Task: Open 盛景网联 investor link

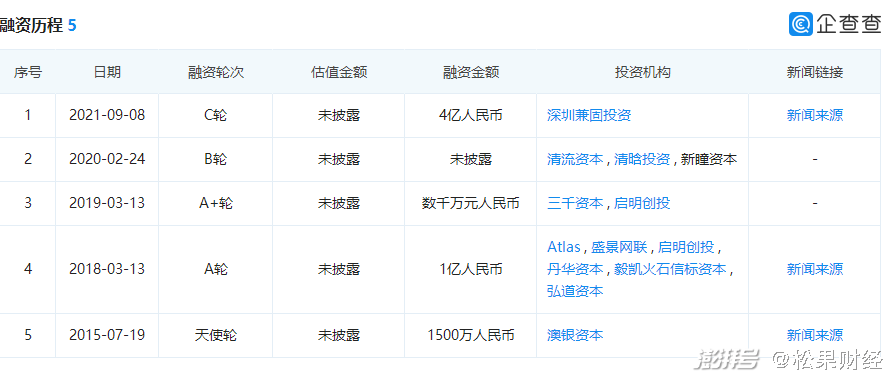Action: [x=619, y=247]
